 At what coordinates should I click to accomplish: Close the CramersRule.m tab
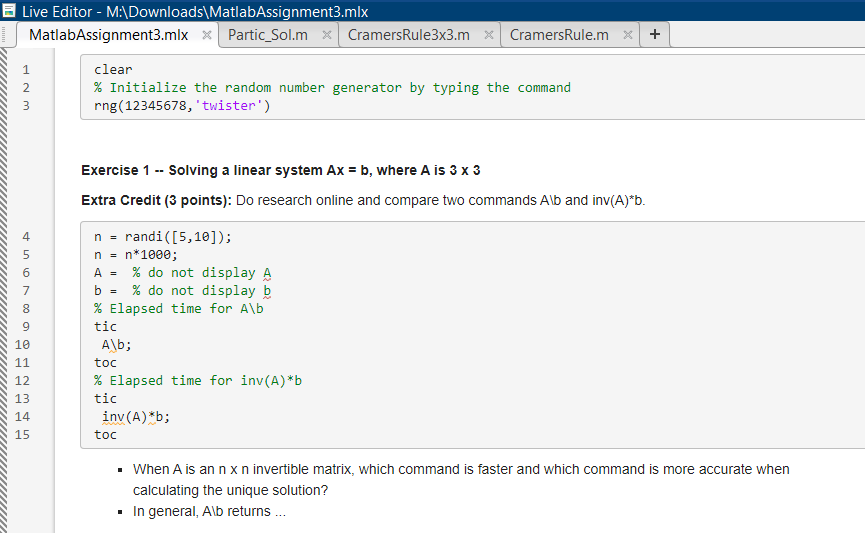point(627,35)
